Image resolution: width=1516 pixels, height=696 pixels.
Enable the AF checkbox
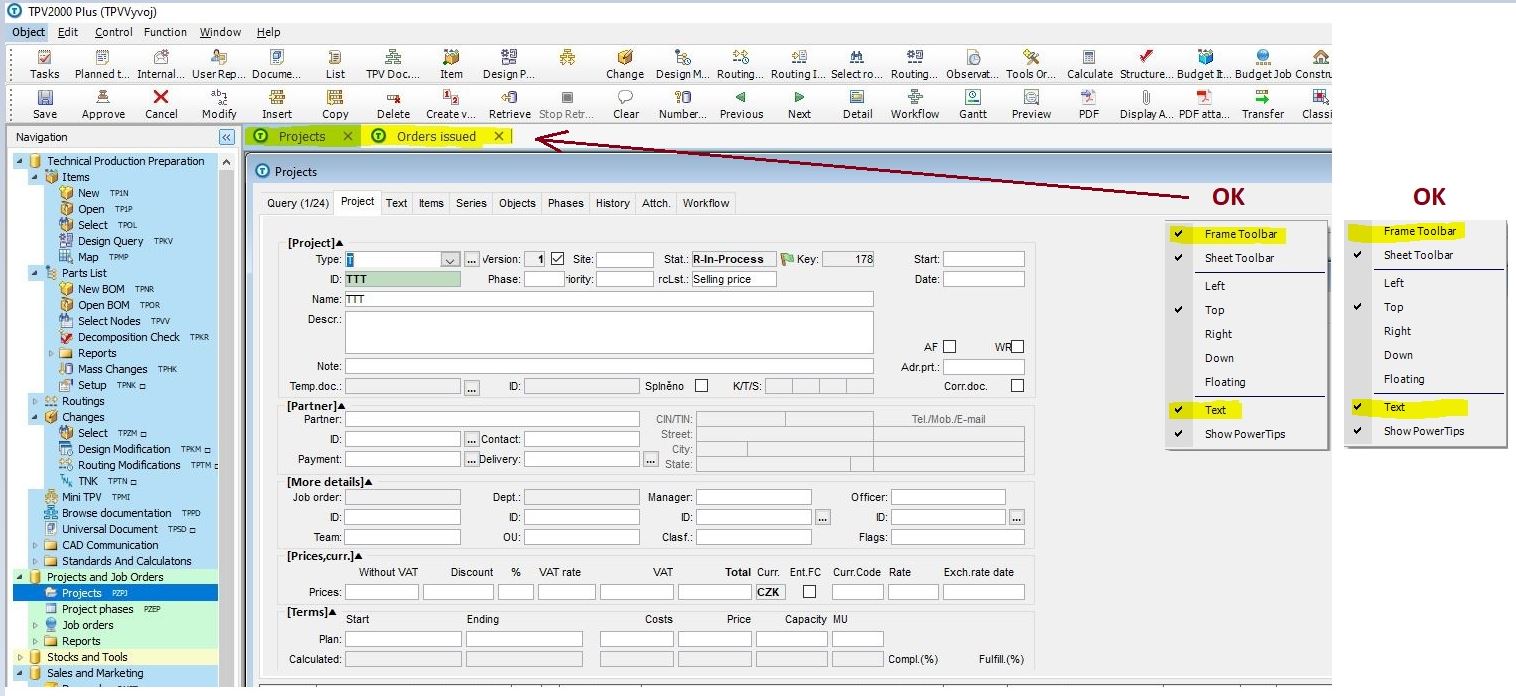point(949,347)
